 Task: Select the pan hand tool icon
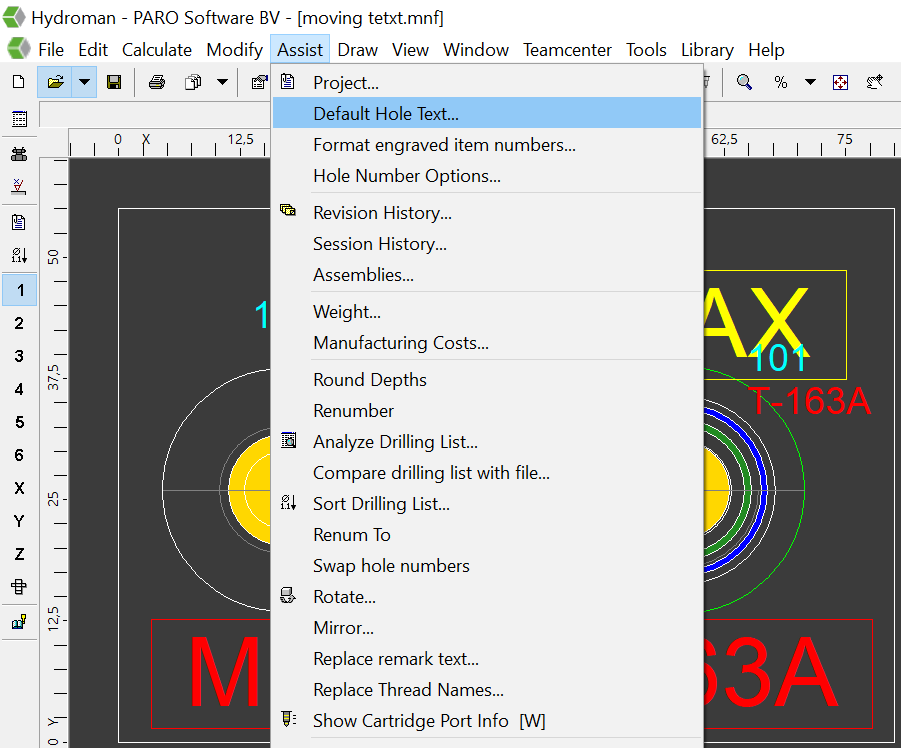(876, 82)
